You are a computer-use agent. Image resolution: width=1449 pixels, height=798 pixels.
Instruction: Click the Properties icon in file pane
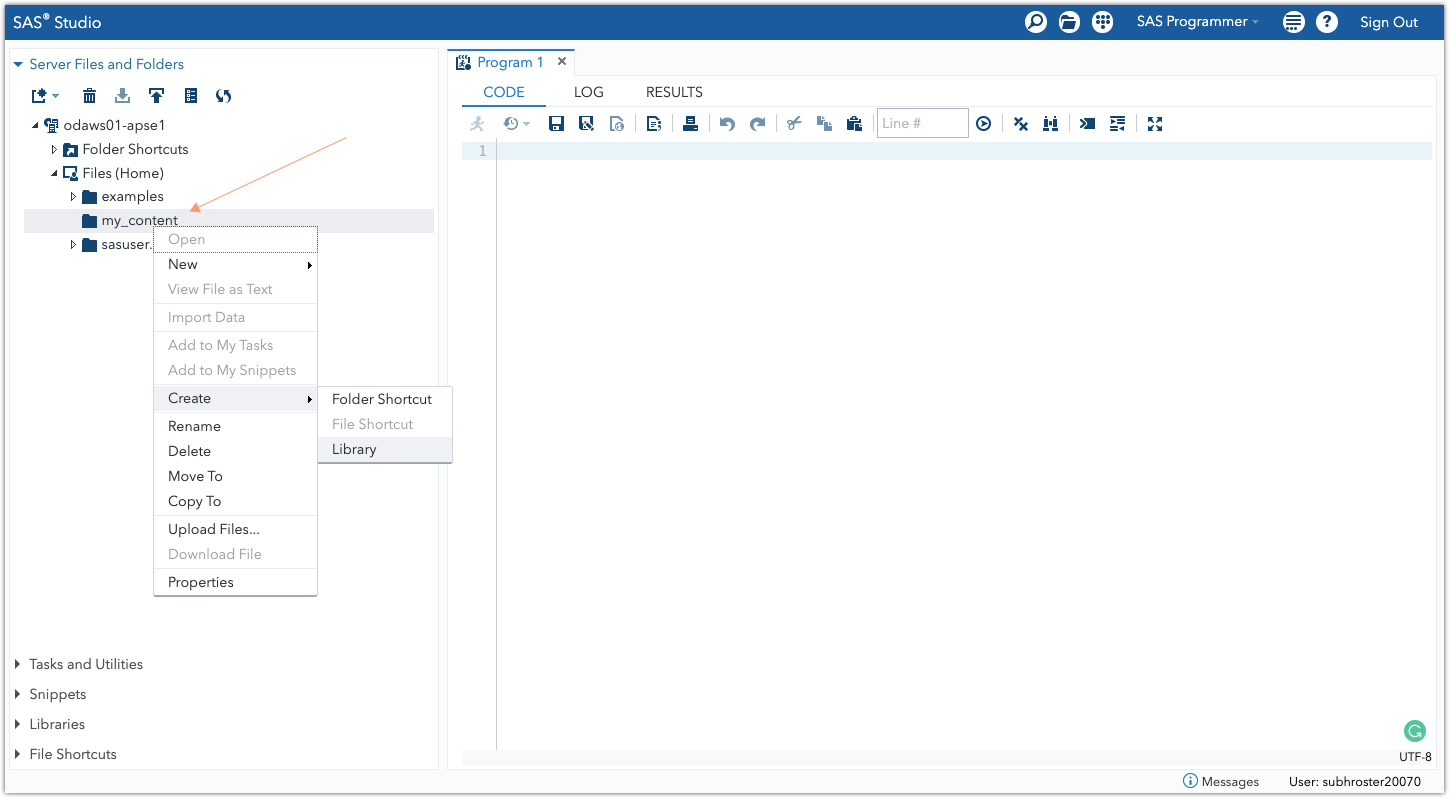[191, 96]
